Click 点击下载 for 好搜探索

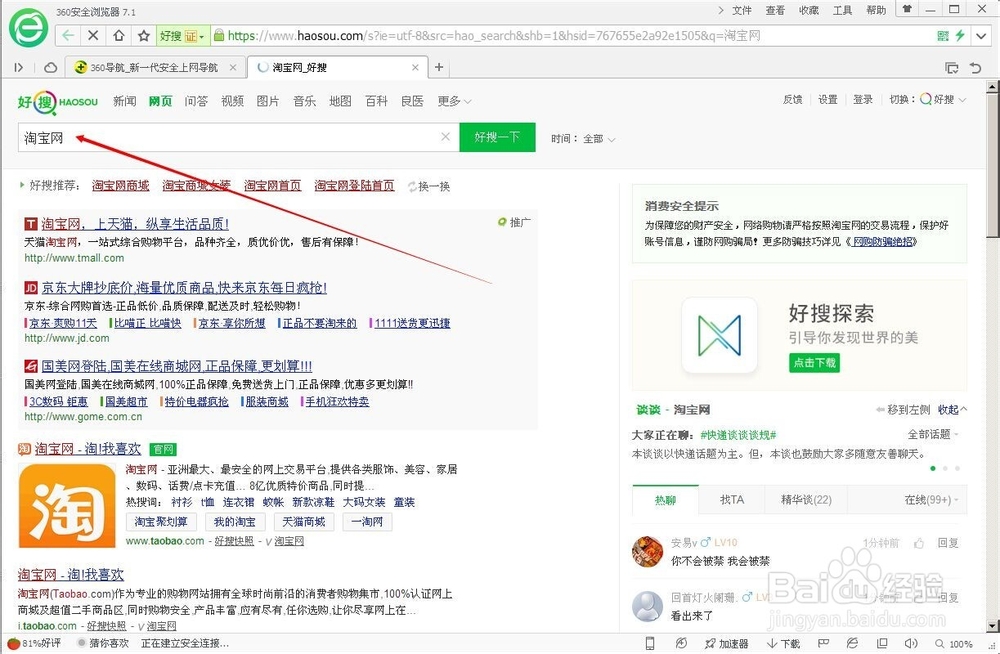point(814,362)
